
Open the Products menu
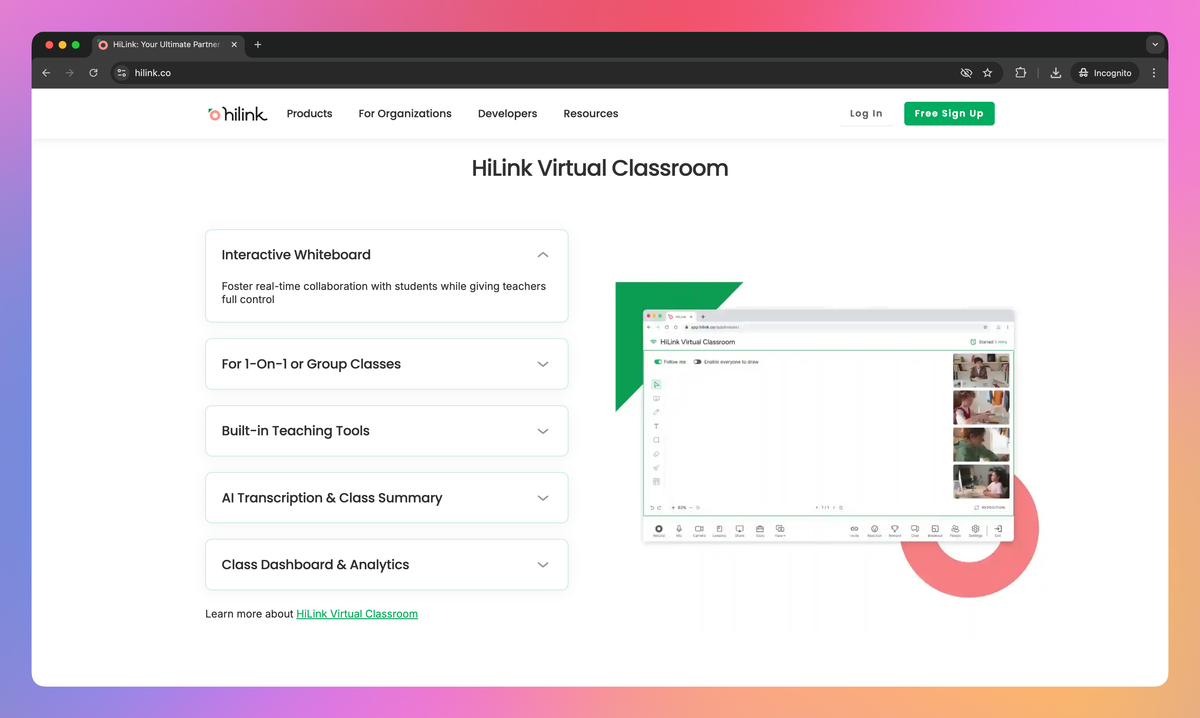[309, 114]
